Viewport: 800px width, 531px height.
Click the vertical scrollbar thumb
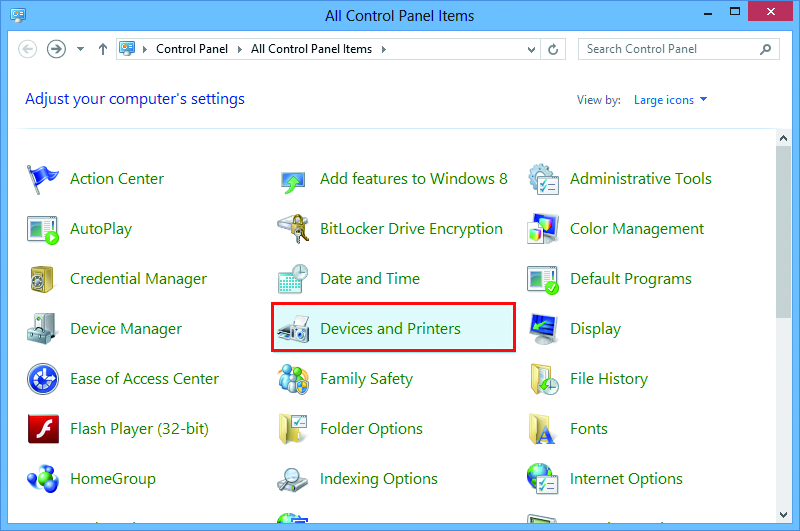click(783, 232)
